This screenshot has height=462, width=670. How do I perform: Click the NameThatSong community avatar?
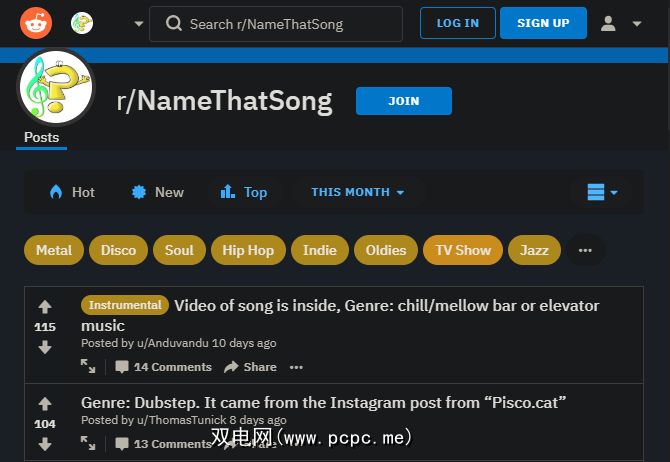click(x=55, y=87)
